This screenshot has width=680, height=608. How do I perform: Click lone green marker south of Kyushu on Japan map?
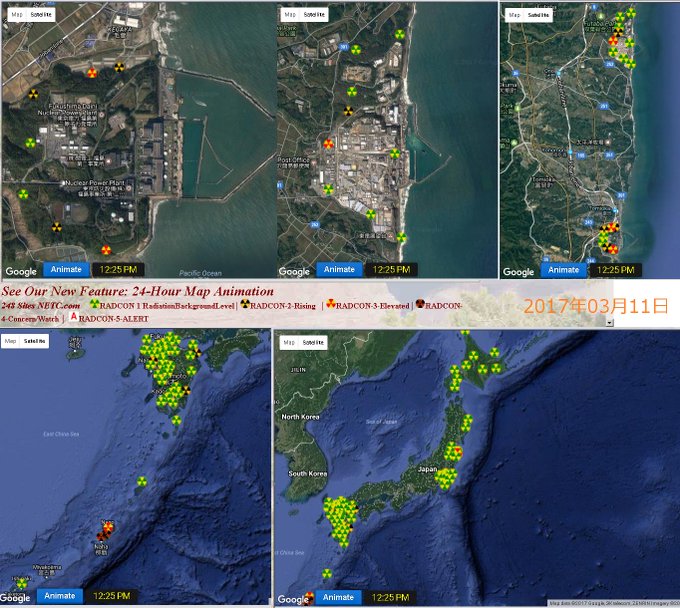327,574
